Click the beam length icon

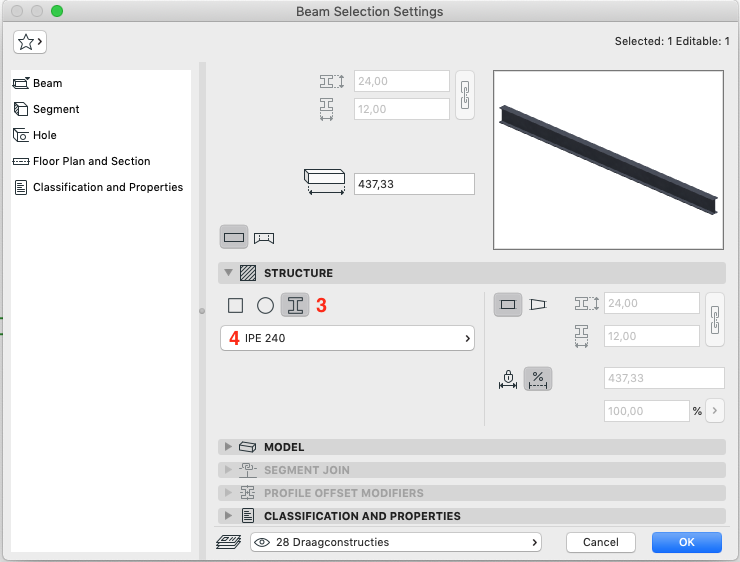pos(324,182)
